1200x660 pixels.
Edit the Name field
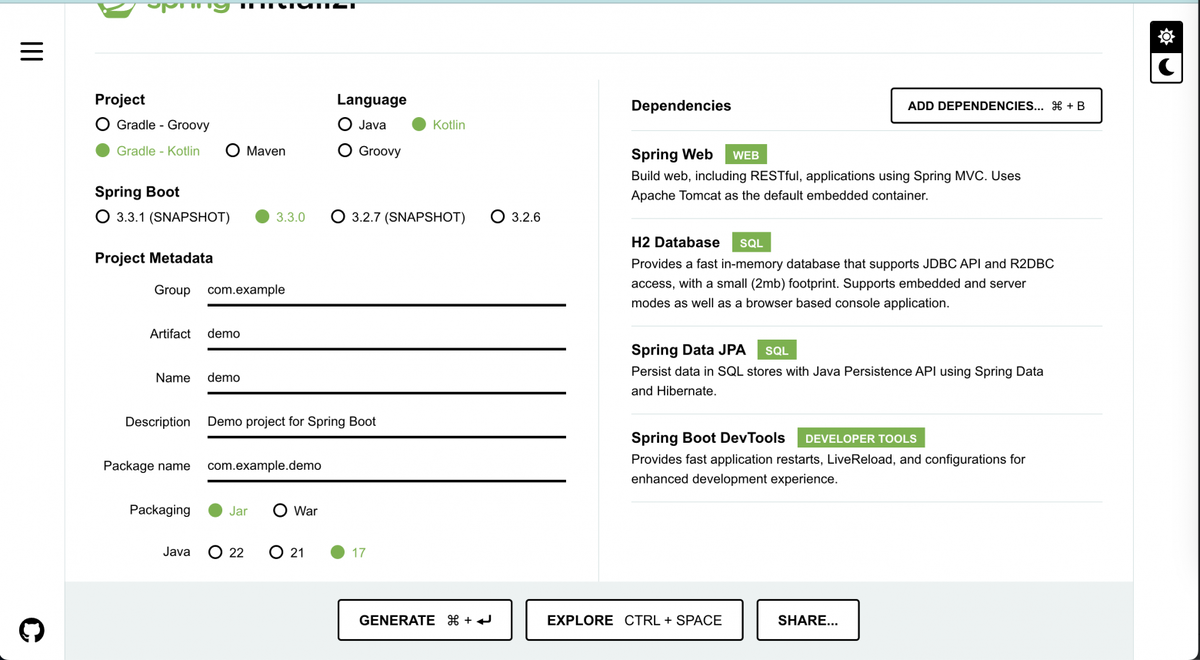[x=386, y=378]
